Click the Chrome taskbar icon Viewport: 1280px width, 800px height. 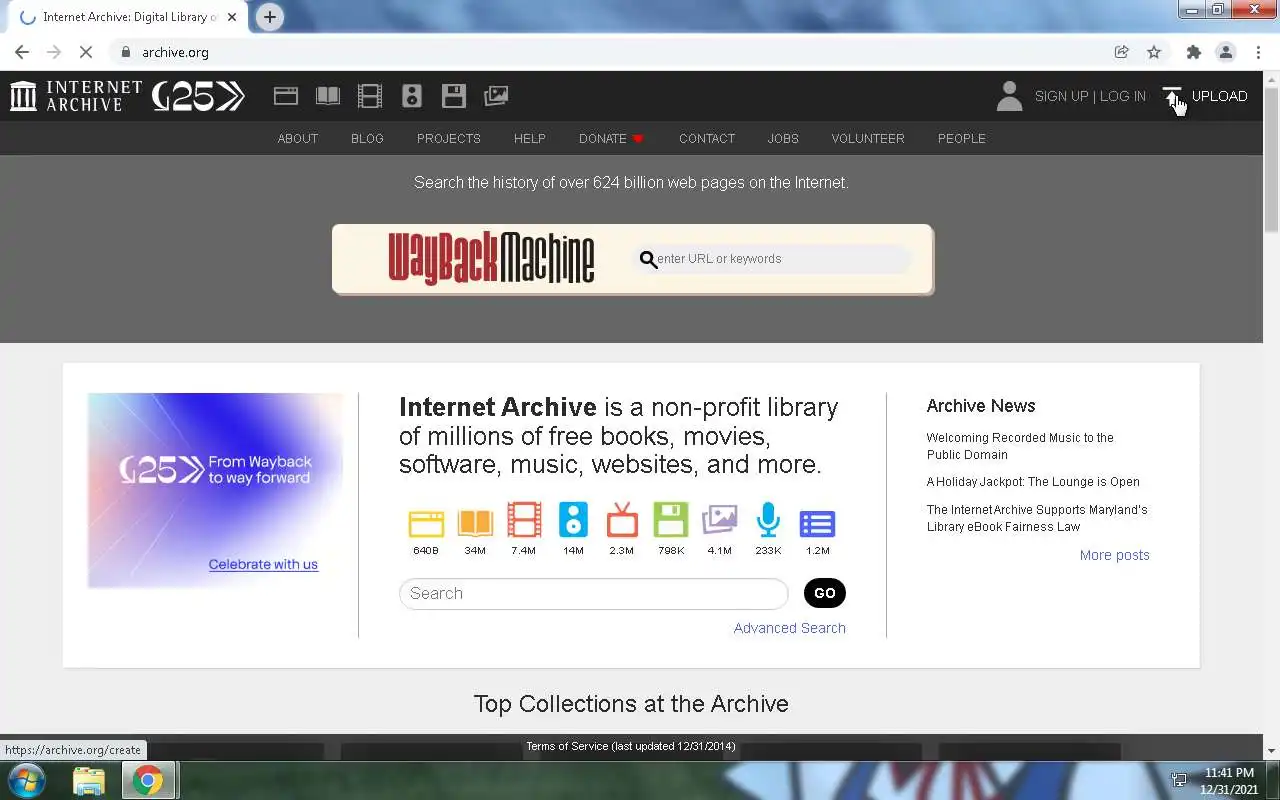tap(148, 780)
